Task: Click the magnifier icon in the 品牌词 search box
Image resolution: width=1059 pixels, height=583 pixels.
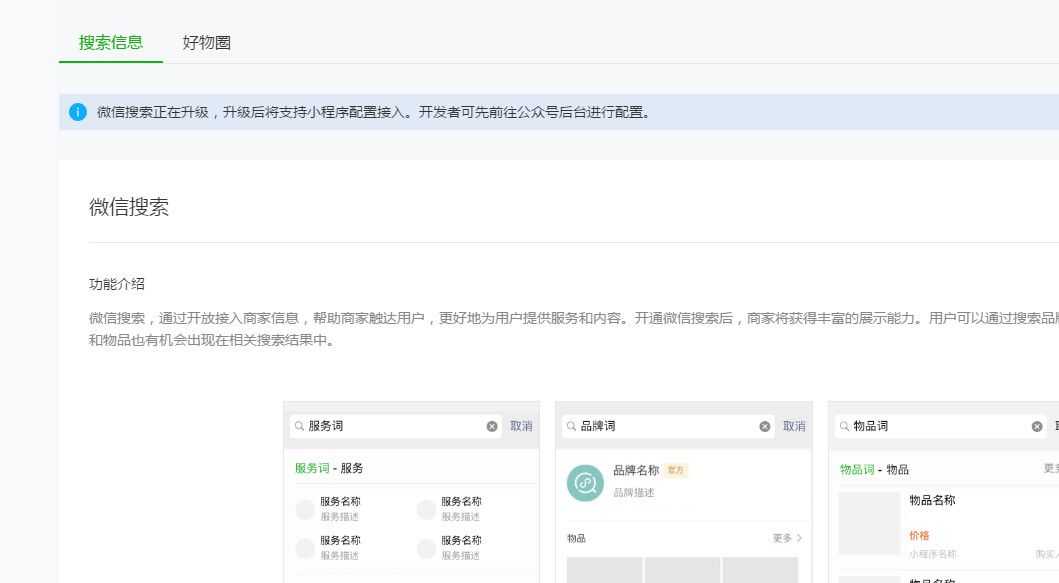Action: [571, 426]
